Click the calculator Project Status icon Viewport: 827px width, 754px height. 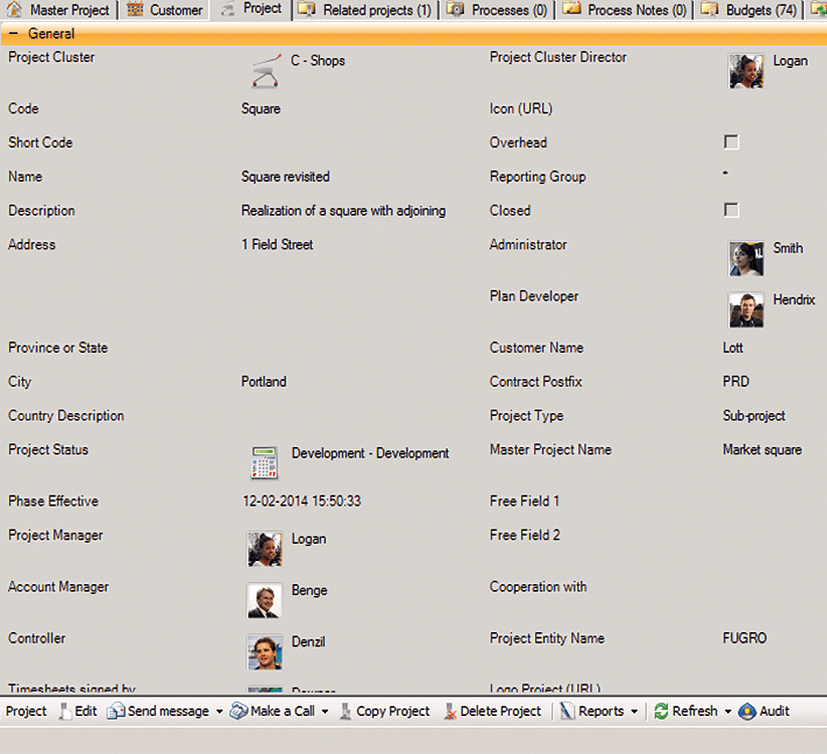click(x=264, y=463)
